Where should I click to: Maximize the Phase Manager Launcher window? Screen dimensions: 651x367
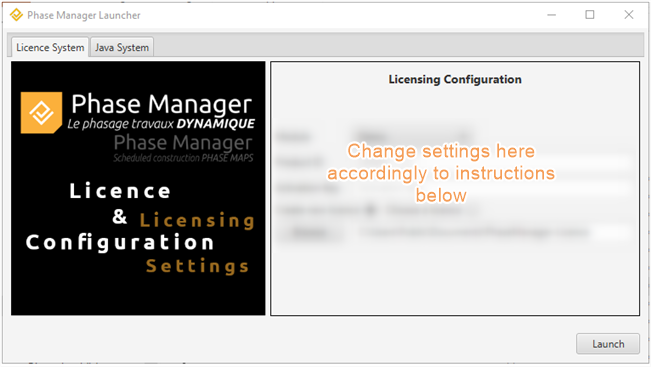[x=590, y=15]
